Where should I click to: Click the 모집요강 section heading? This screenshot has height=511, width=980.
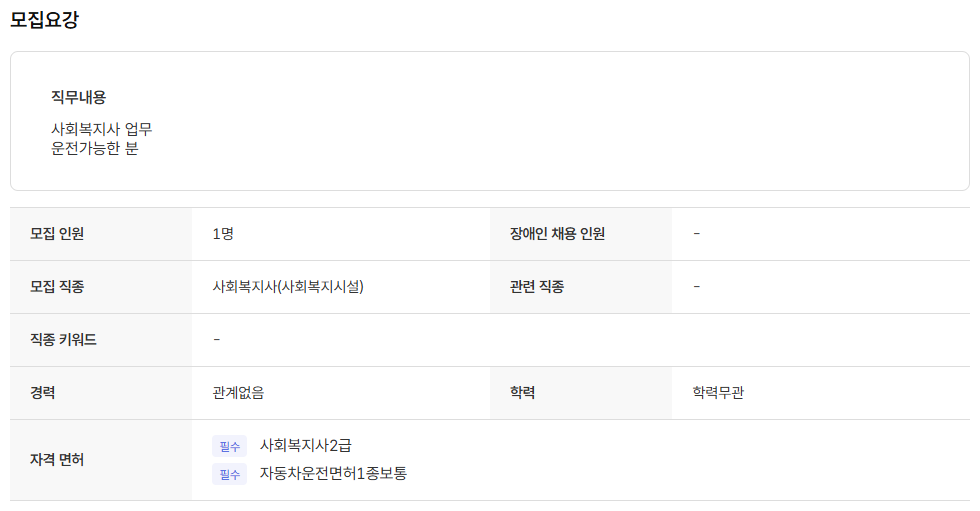[44, 20]
